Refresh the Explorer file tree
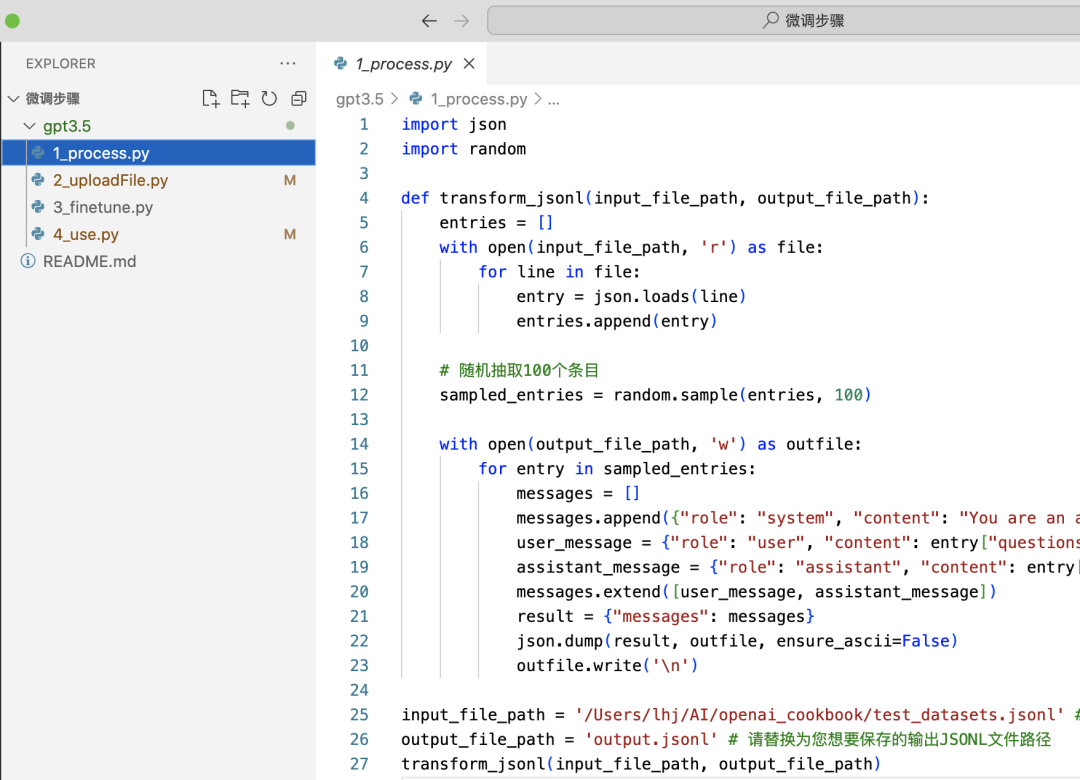This screenshot has height=780, width=1080. [x=269, y=99]
